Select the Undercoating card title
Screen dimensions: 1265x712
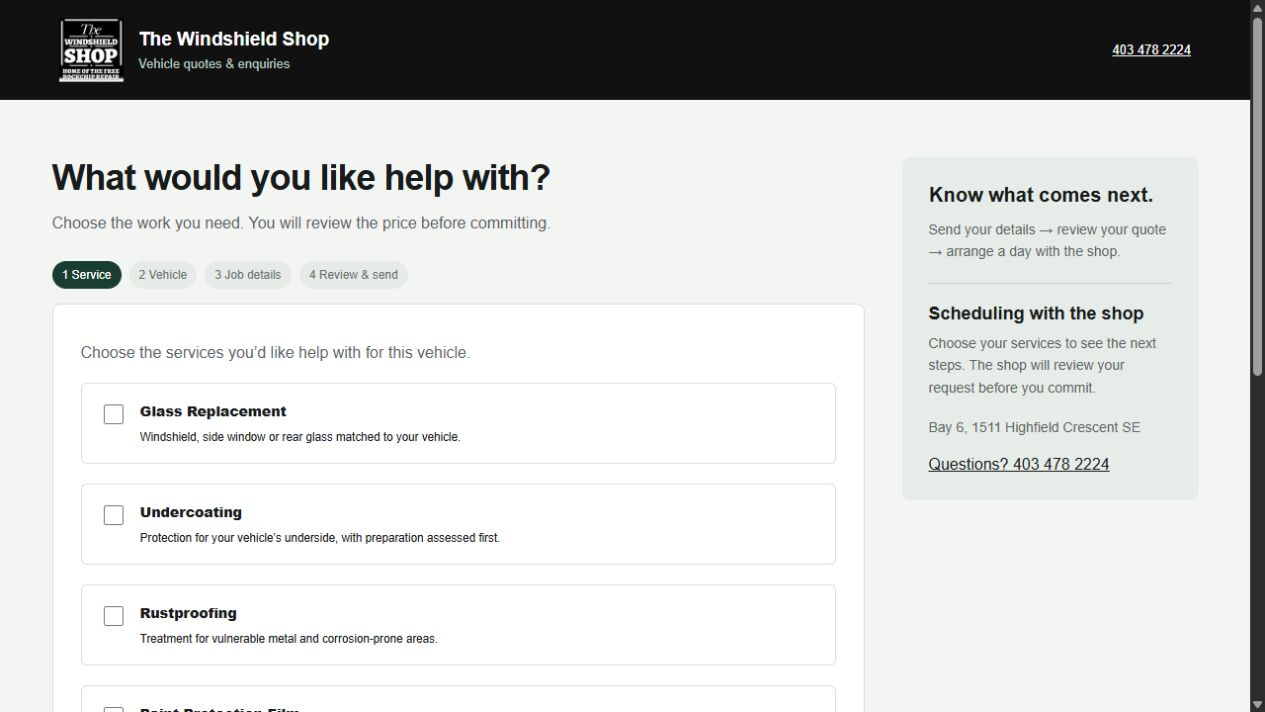click(191, 512)
